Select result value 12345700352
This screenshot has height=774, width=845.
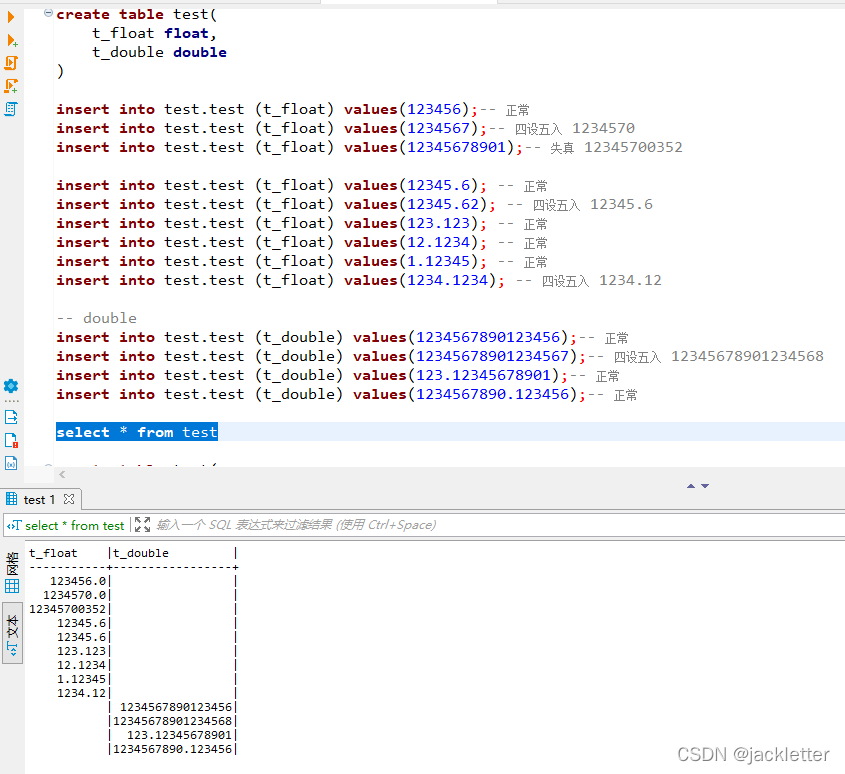[67, 609]
